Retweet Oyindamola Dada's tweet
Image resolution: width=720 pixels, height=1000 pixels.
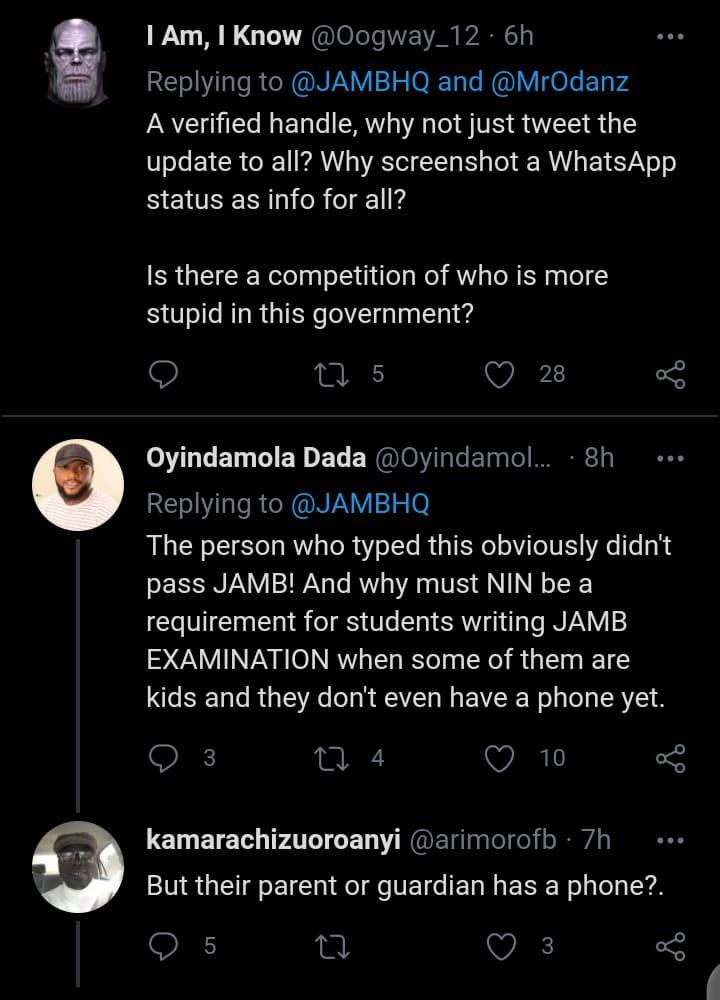pyautogui.click(x=327, y=758)
